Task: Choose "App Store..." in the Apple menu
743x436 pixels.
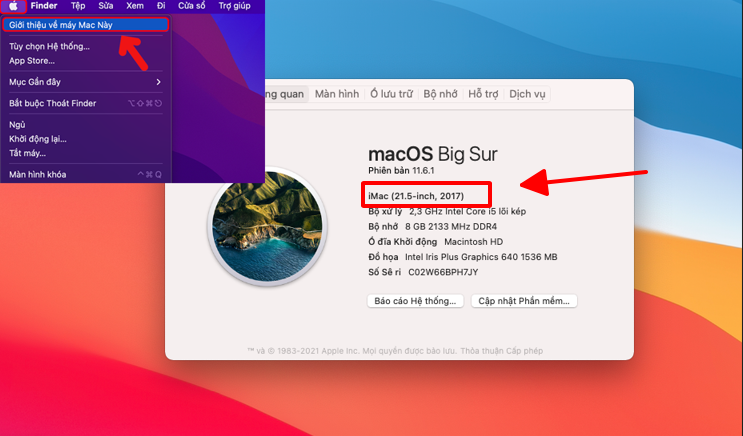Action: coord(32,60)
